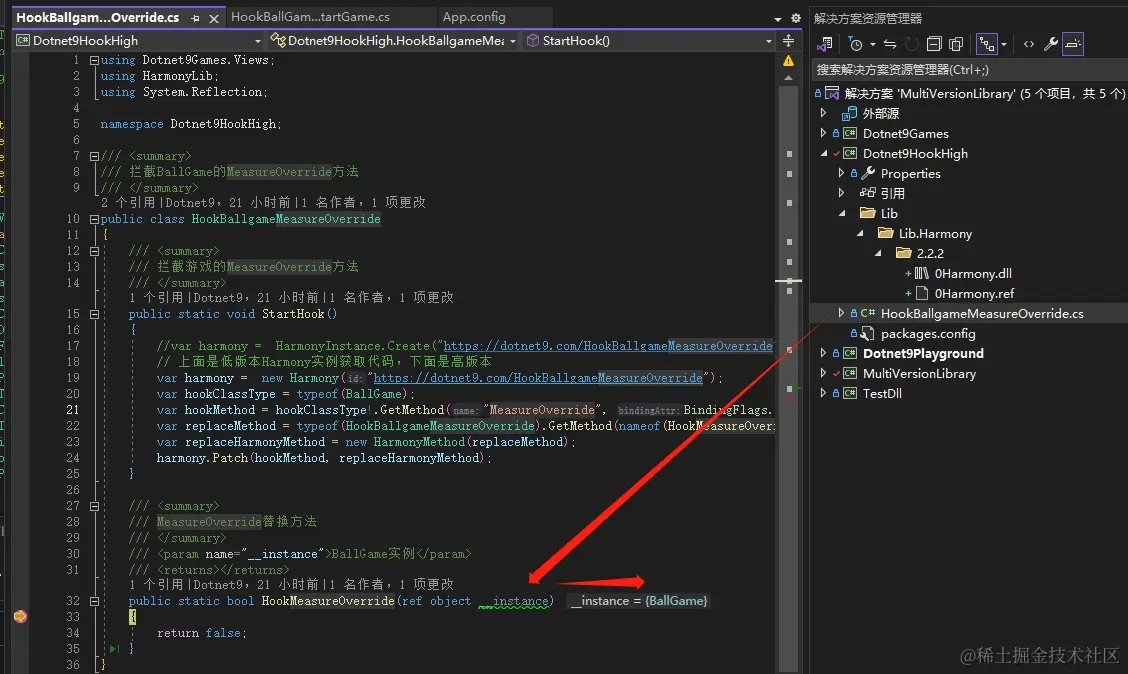The height and width of the screenshot is (674, 1128).
Task: Click the view code icon in Solution Explorer
Action: [1029, 45]
